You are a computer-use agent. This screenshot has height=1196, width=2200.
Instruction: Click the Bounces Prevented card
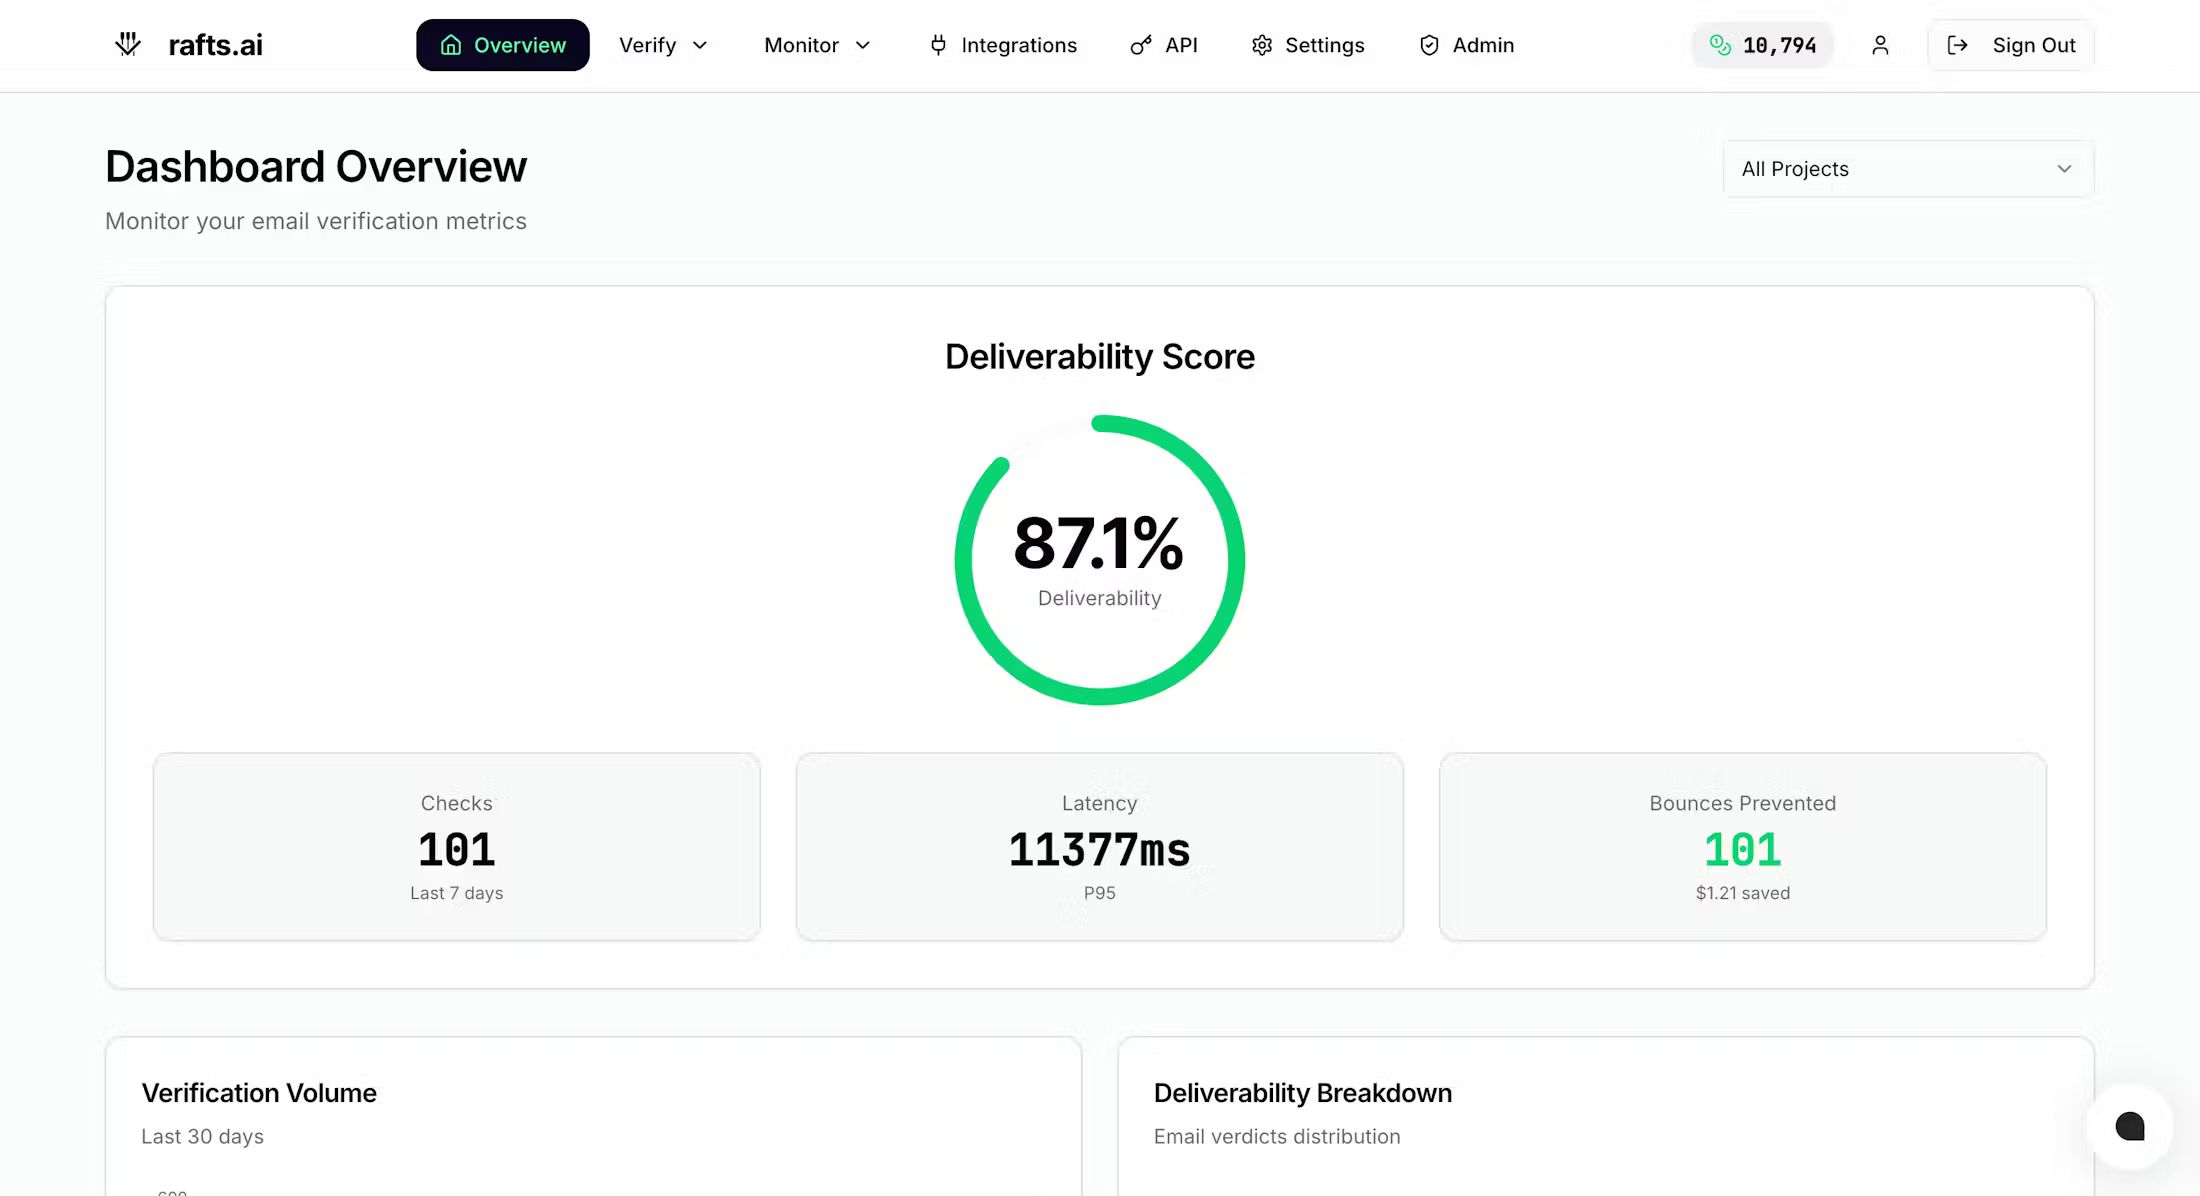point(1741,846)
